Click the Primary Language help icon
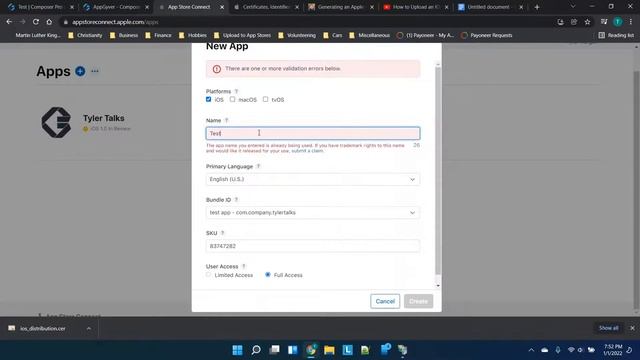The width and height of the screenshot is (640, 360). pos(258,167)
